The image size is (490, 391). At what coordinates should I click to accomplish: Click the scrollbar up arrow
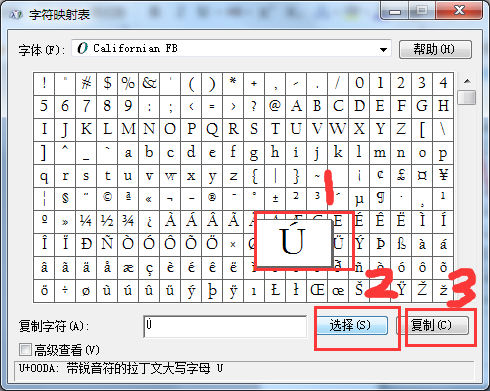click(467, 81)
